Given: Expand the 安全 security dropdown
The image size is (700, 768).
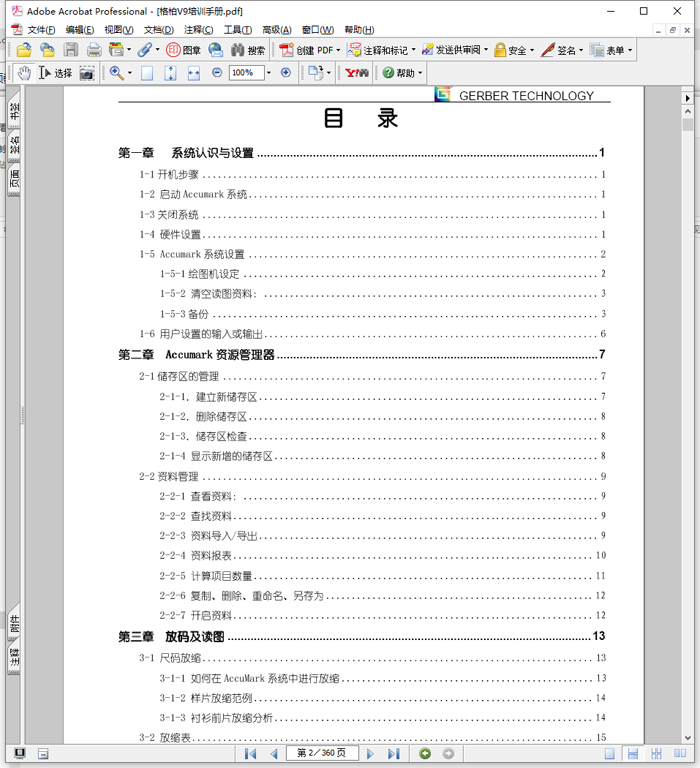Looking at the screenshot, I should coord(532,50).
